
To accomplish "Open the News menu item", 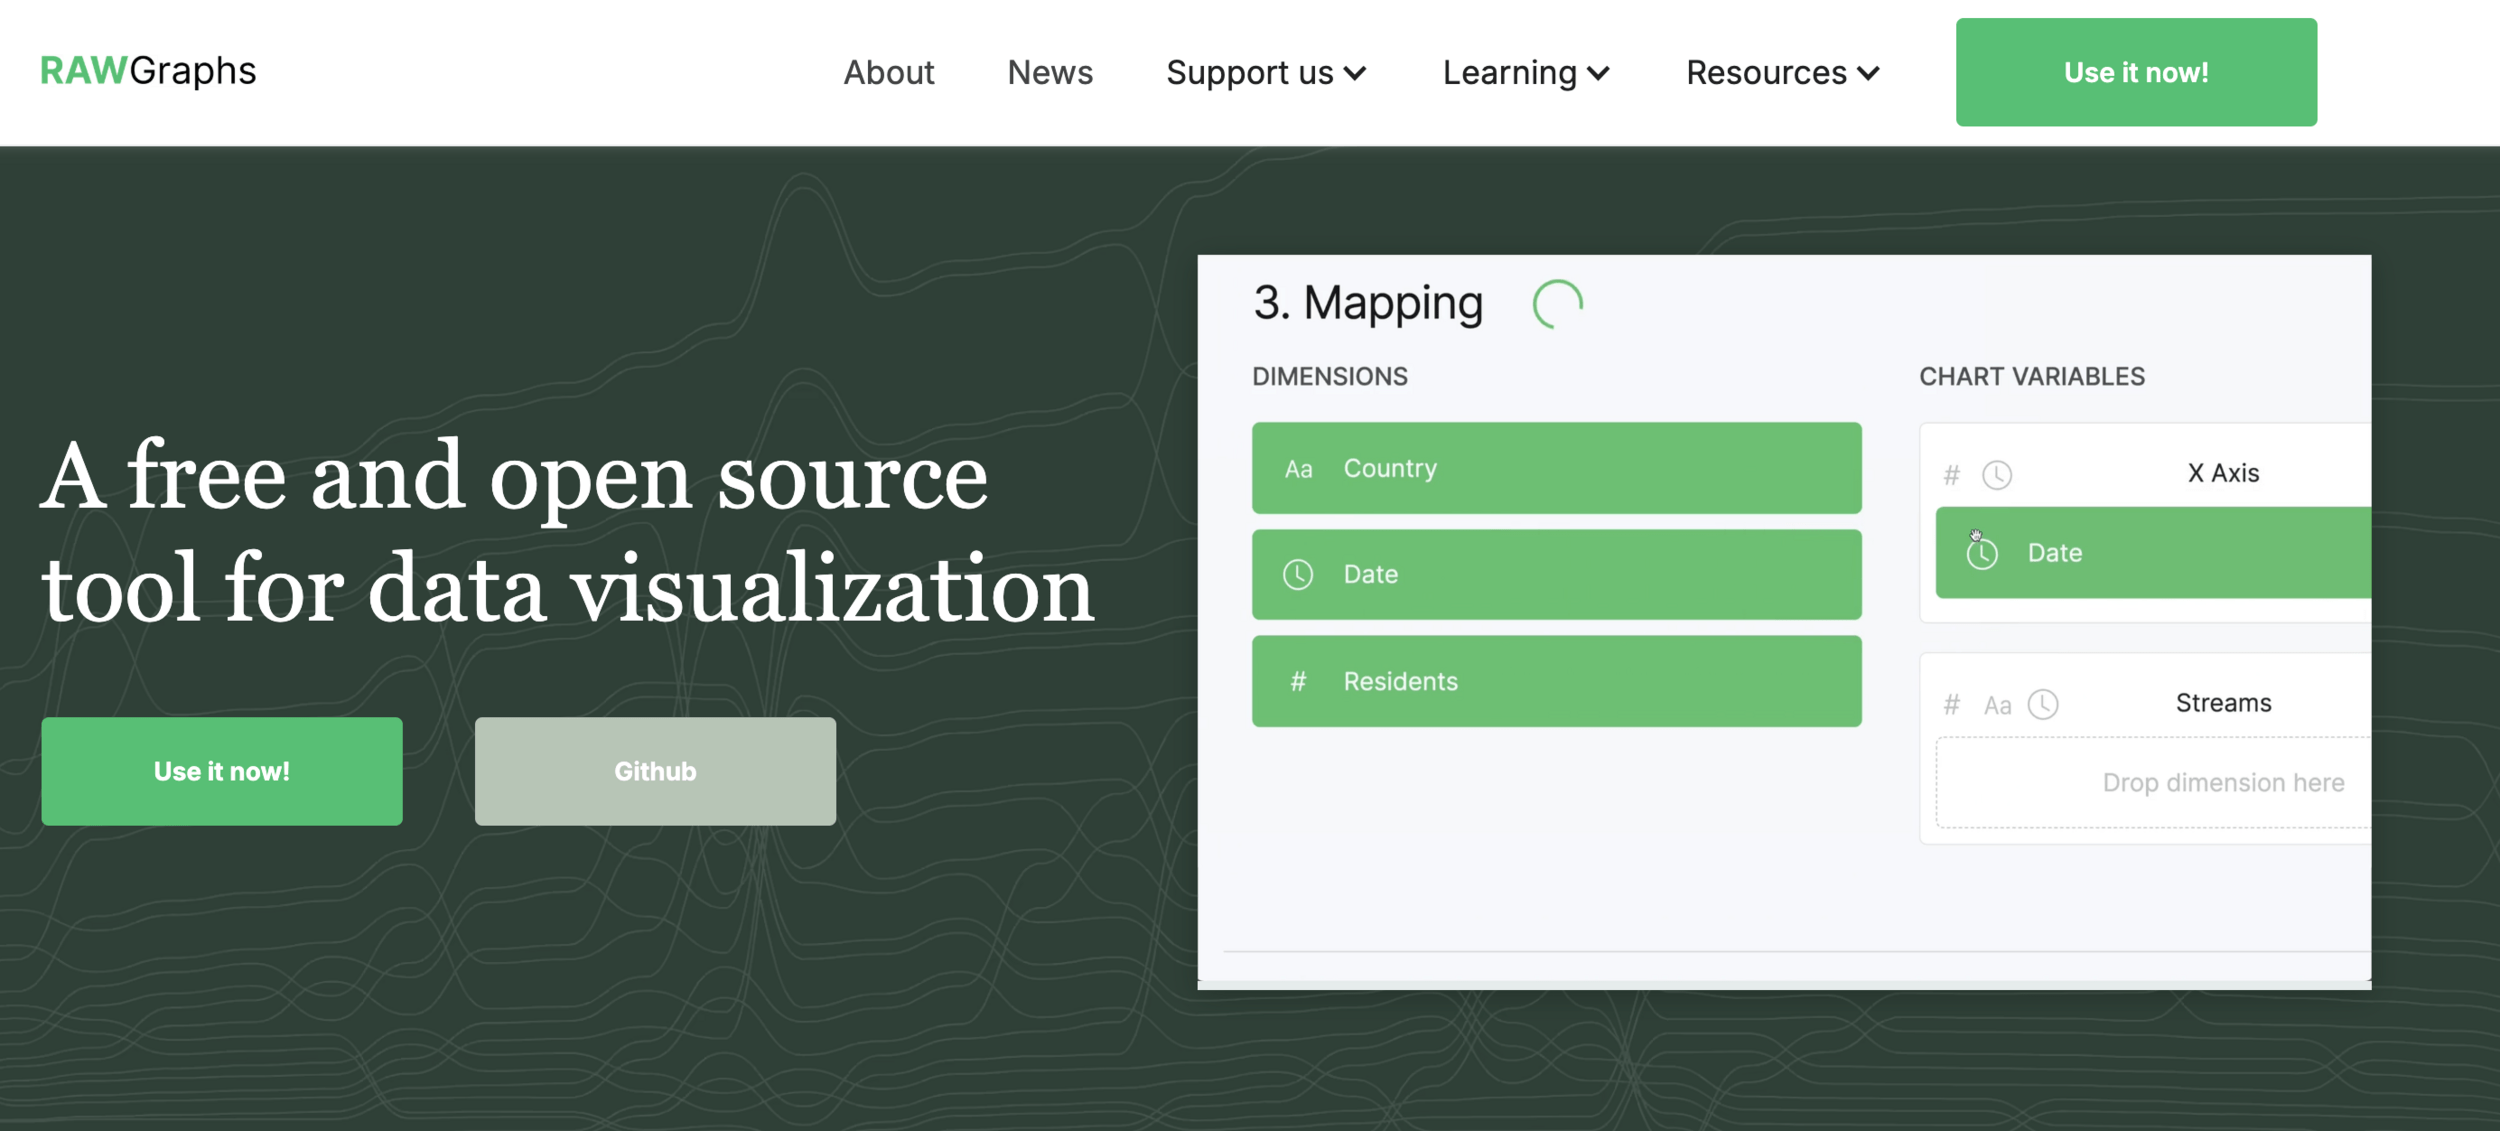I will click(x=1049, y=73).
